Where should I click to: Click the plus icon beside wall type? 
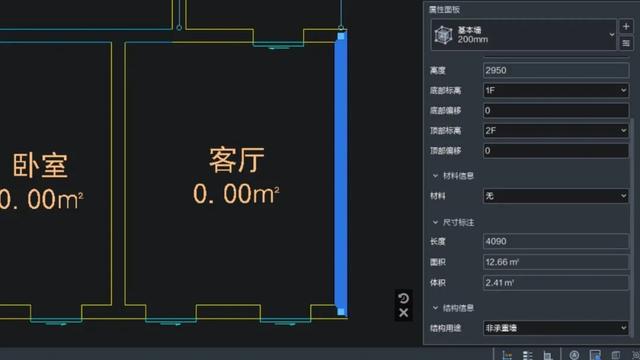626,27
